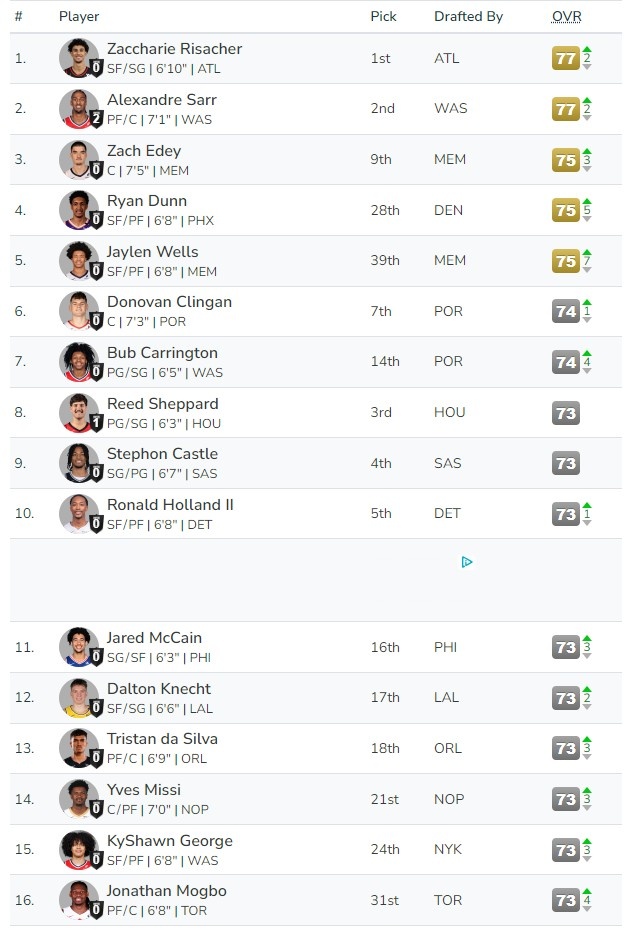This screenshot has width=628, height=930.
Task: Open Ronald Holland II's name link
Action: click(x=170, y=505)
